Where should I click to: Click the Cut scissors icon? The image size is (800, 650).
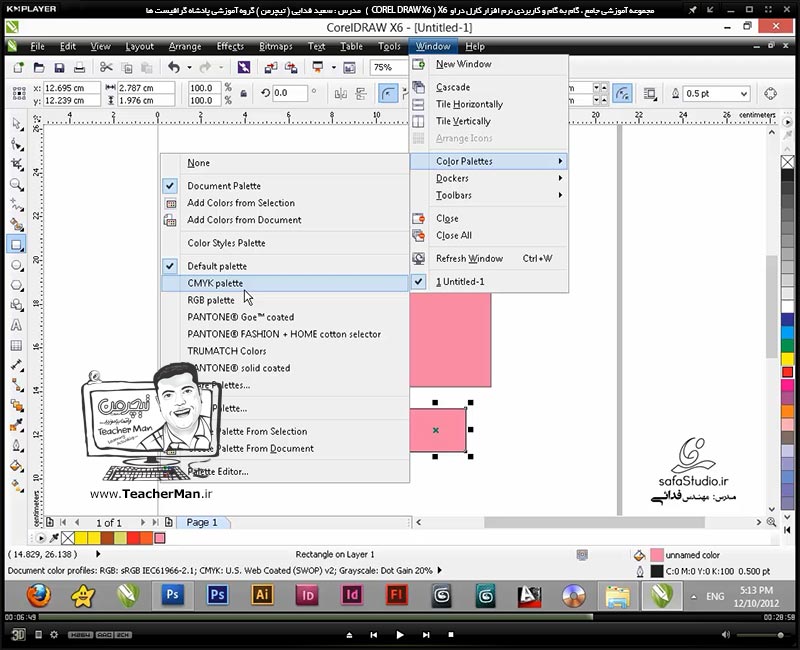(x=106, y=67)
